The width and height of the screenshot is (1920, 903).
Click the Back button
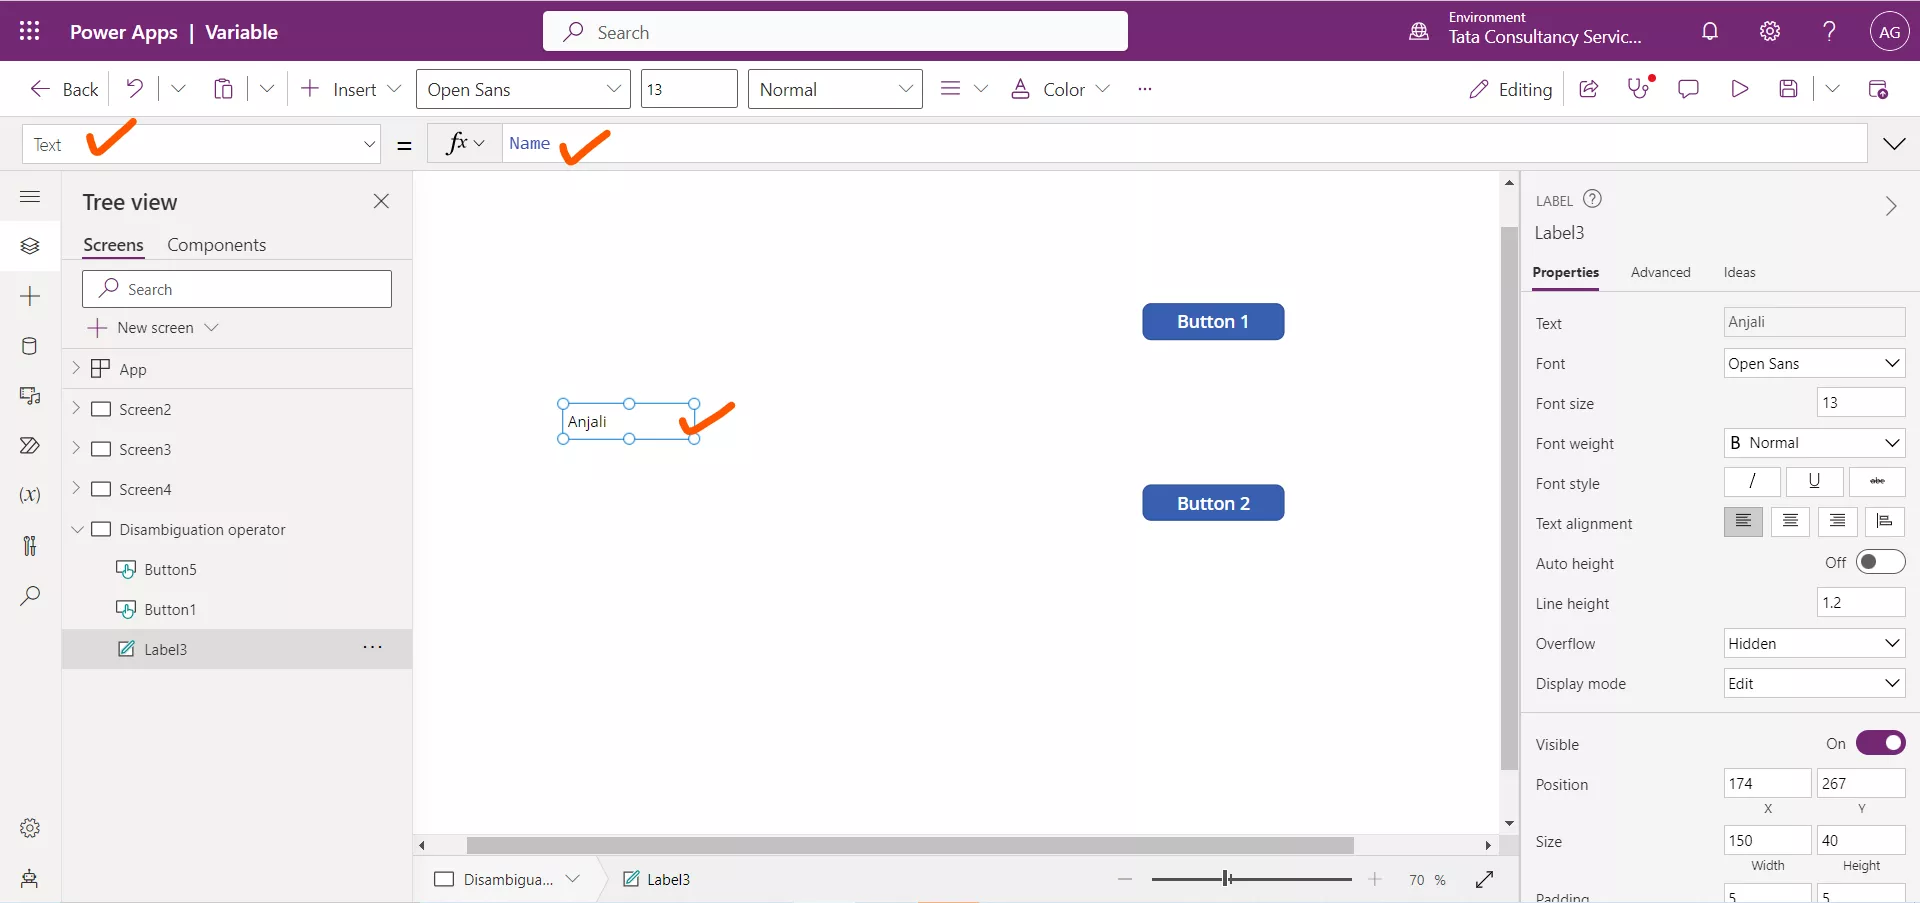click(64, 89)
